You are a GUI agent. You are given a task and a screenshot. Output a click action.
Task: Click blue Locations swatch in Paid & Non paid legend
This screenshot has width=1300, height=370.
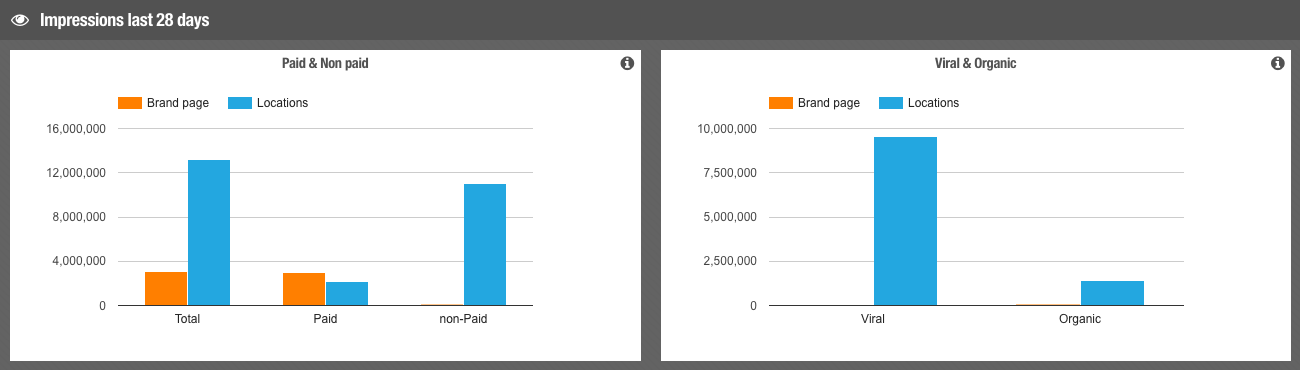pos(240,103)
